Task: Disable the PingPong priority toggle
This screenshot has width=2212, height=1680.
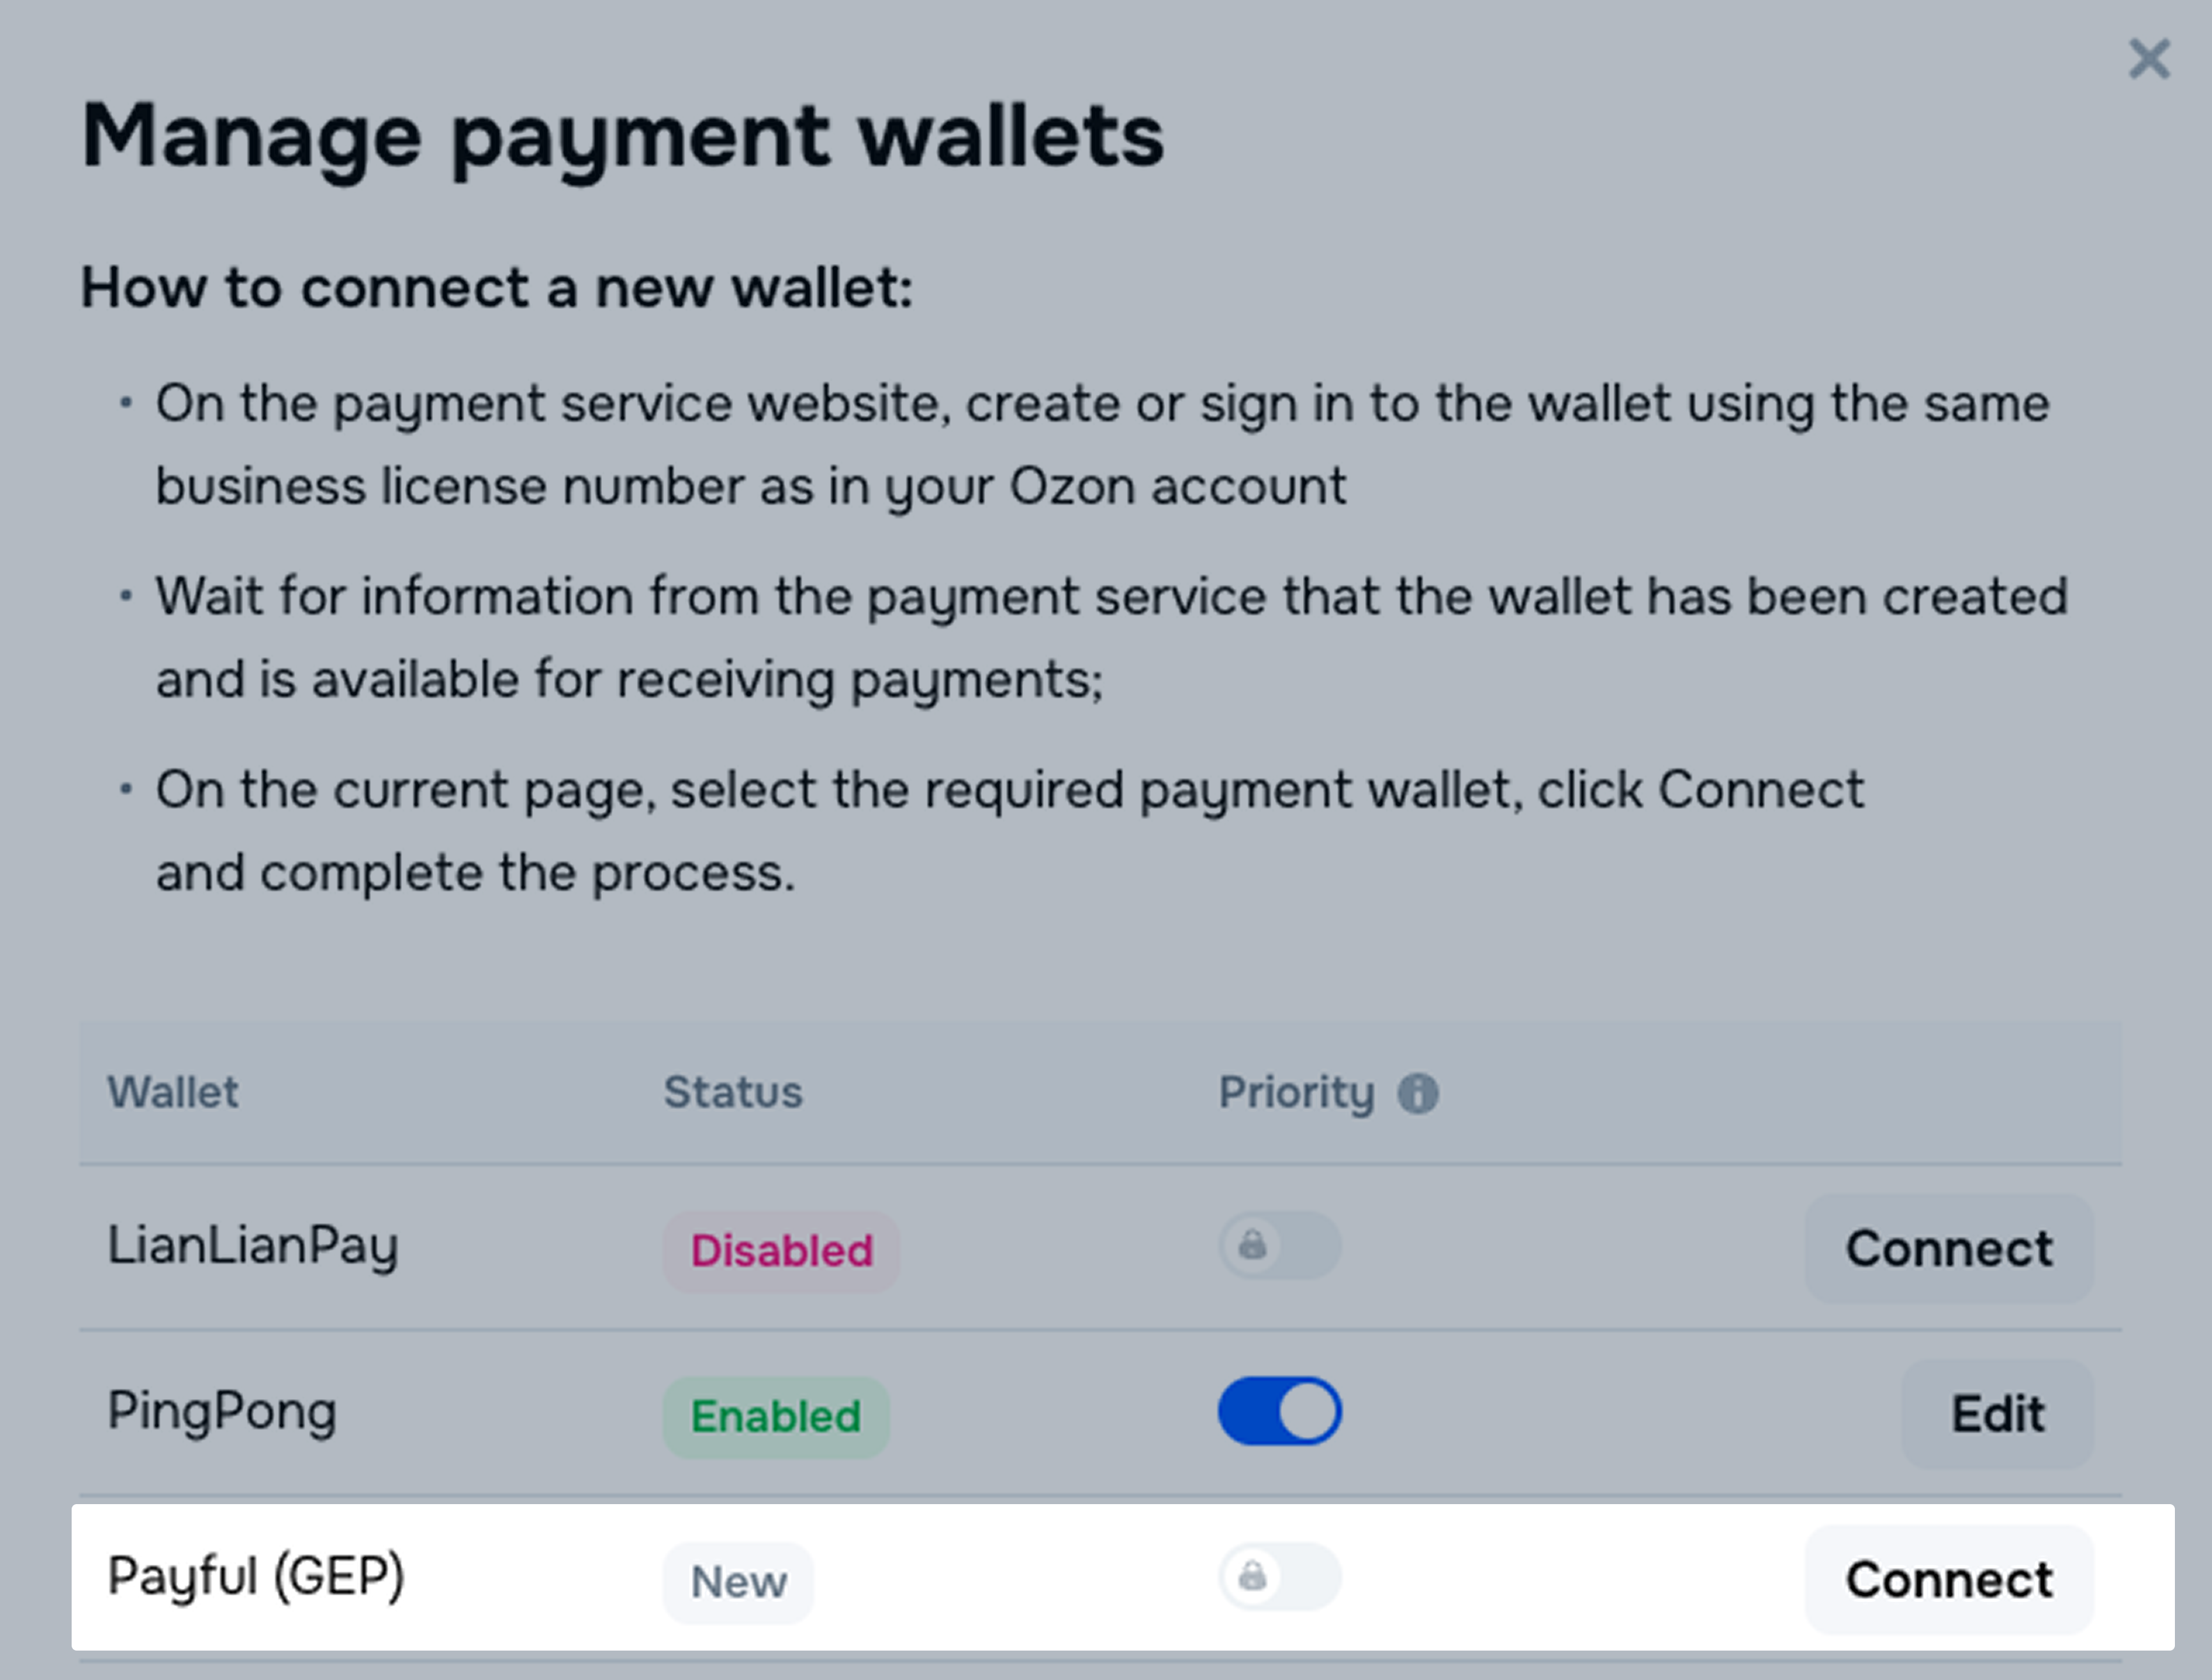Action: click(x=1279, y=1411)
